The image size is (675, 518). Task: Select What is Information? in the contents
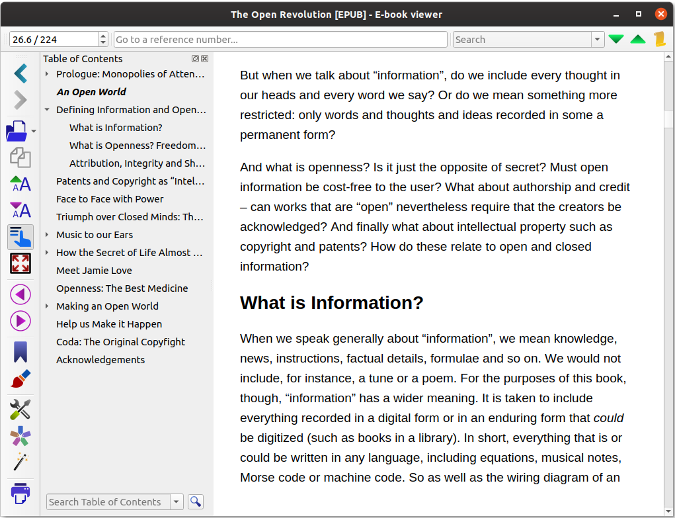click(115, 128)
